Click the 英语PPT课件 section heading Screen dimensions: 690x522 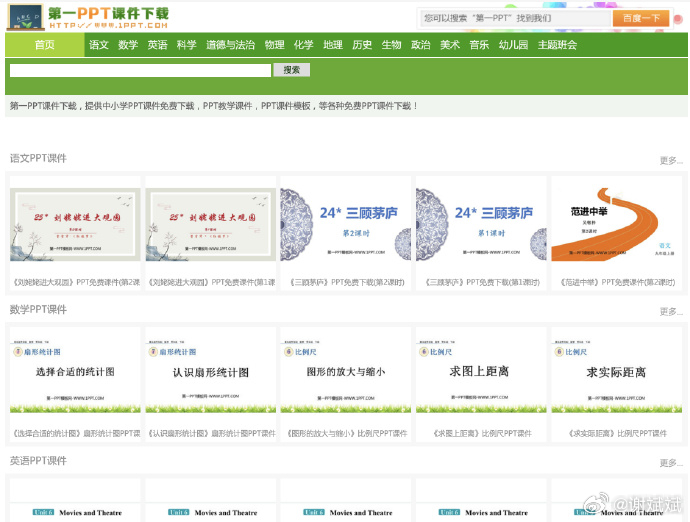click(x=38, y=461)
